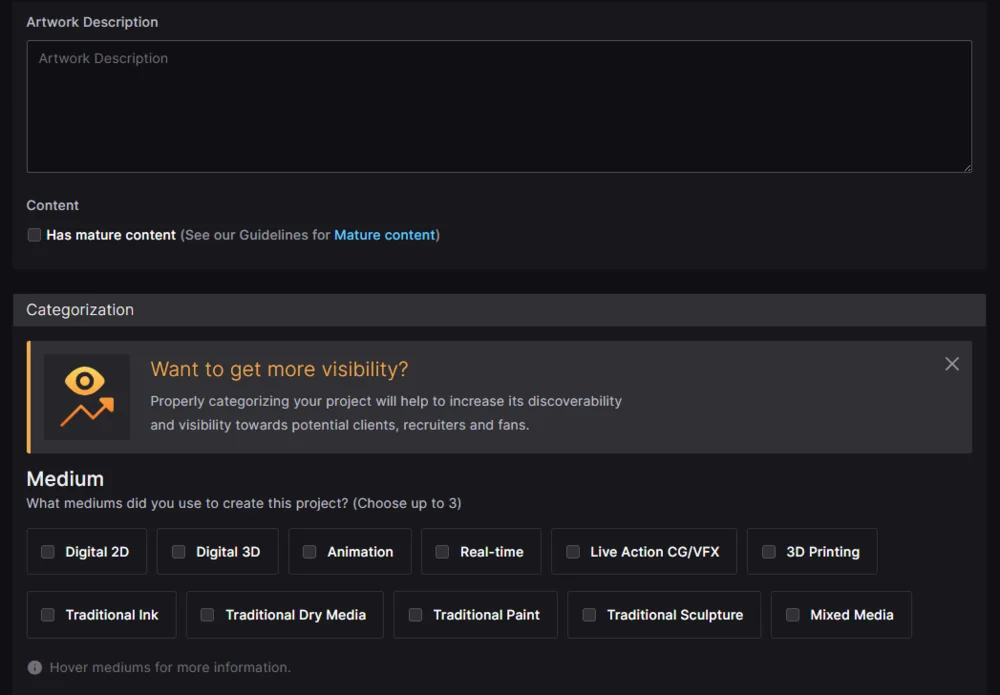Enable Traditional Sculpture medium

coord(589,615)
